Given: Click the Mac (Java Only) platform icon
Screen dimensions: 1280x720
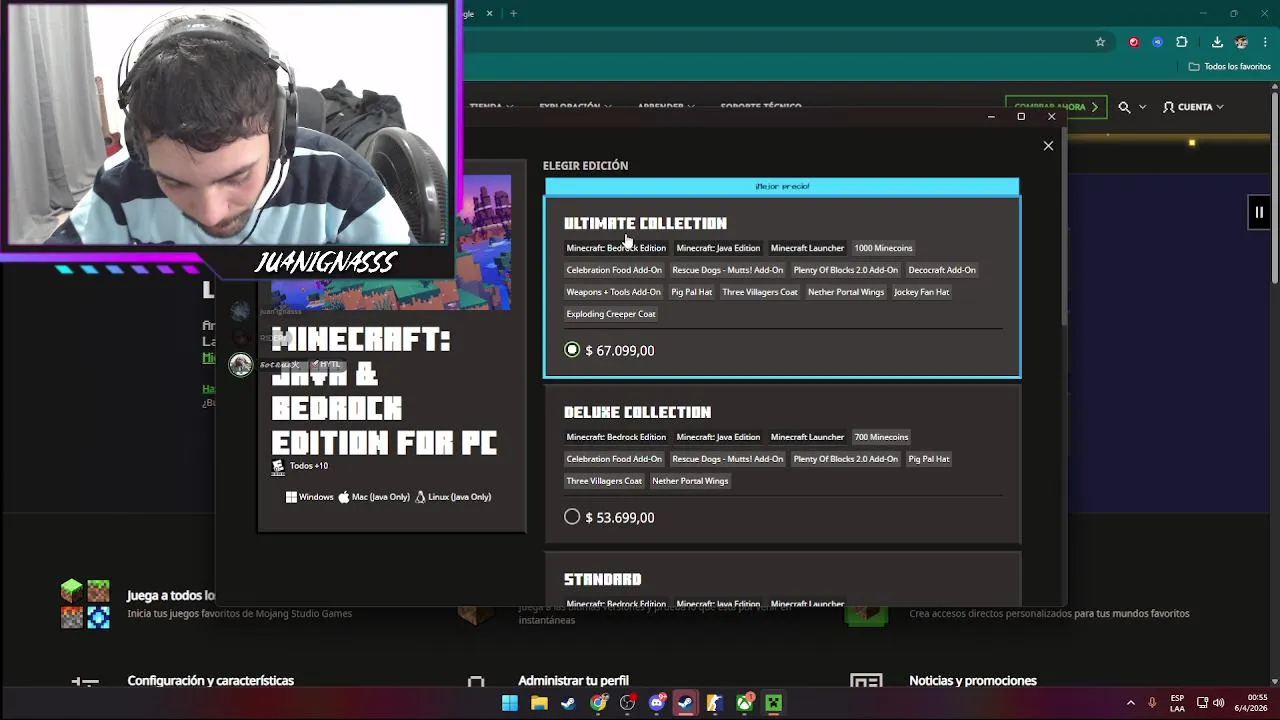Looking at the screenshot, I should [343, 497].
